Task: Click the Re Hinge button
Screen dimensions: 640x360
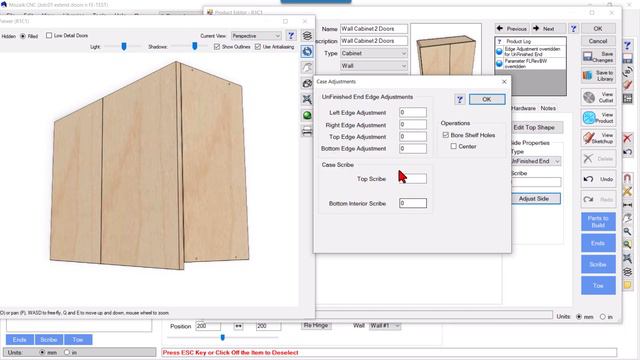Action: click(x=316, y=326)
